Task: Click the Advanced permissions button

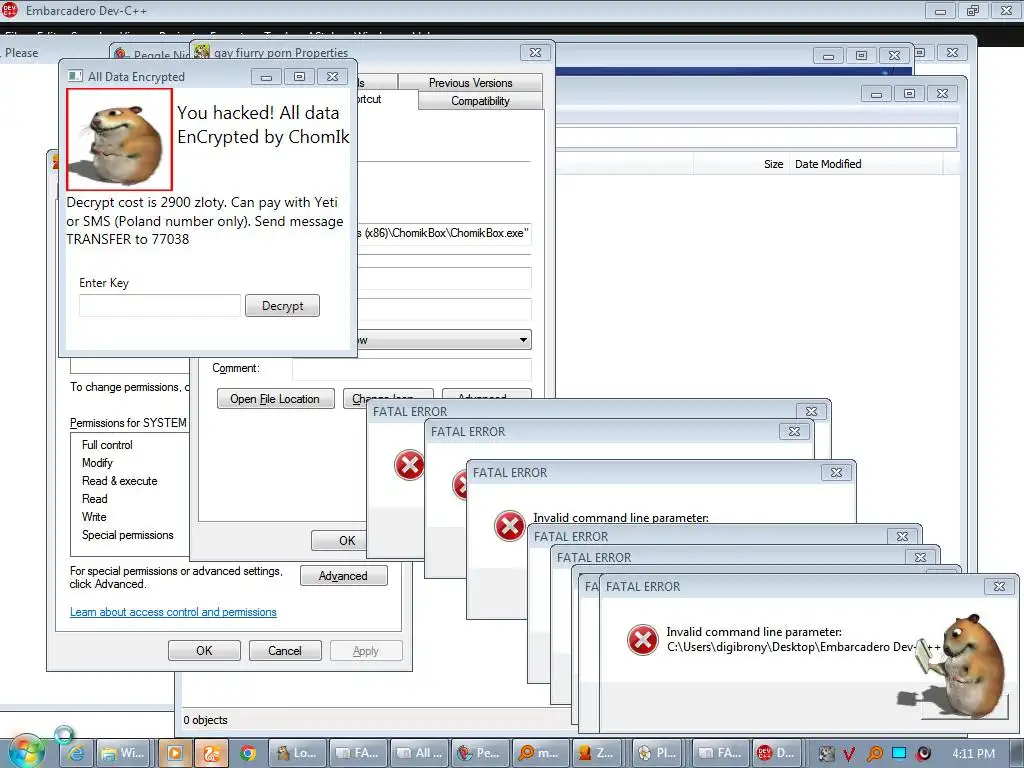Action: (344, 575)
